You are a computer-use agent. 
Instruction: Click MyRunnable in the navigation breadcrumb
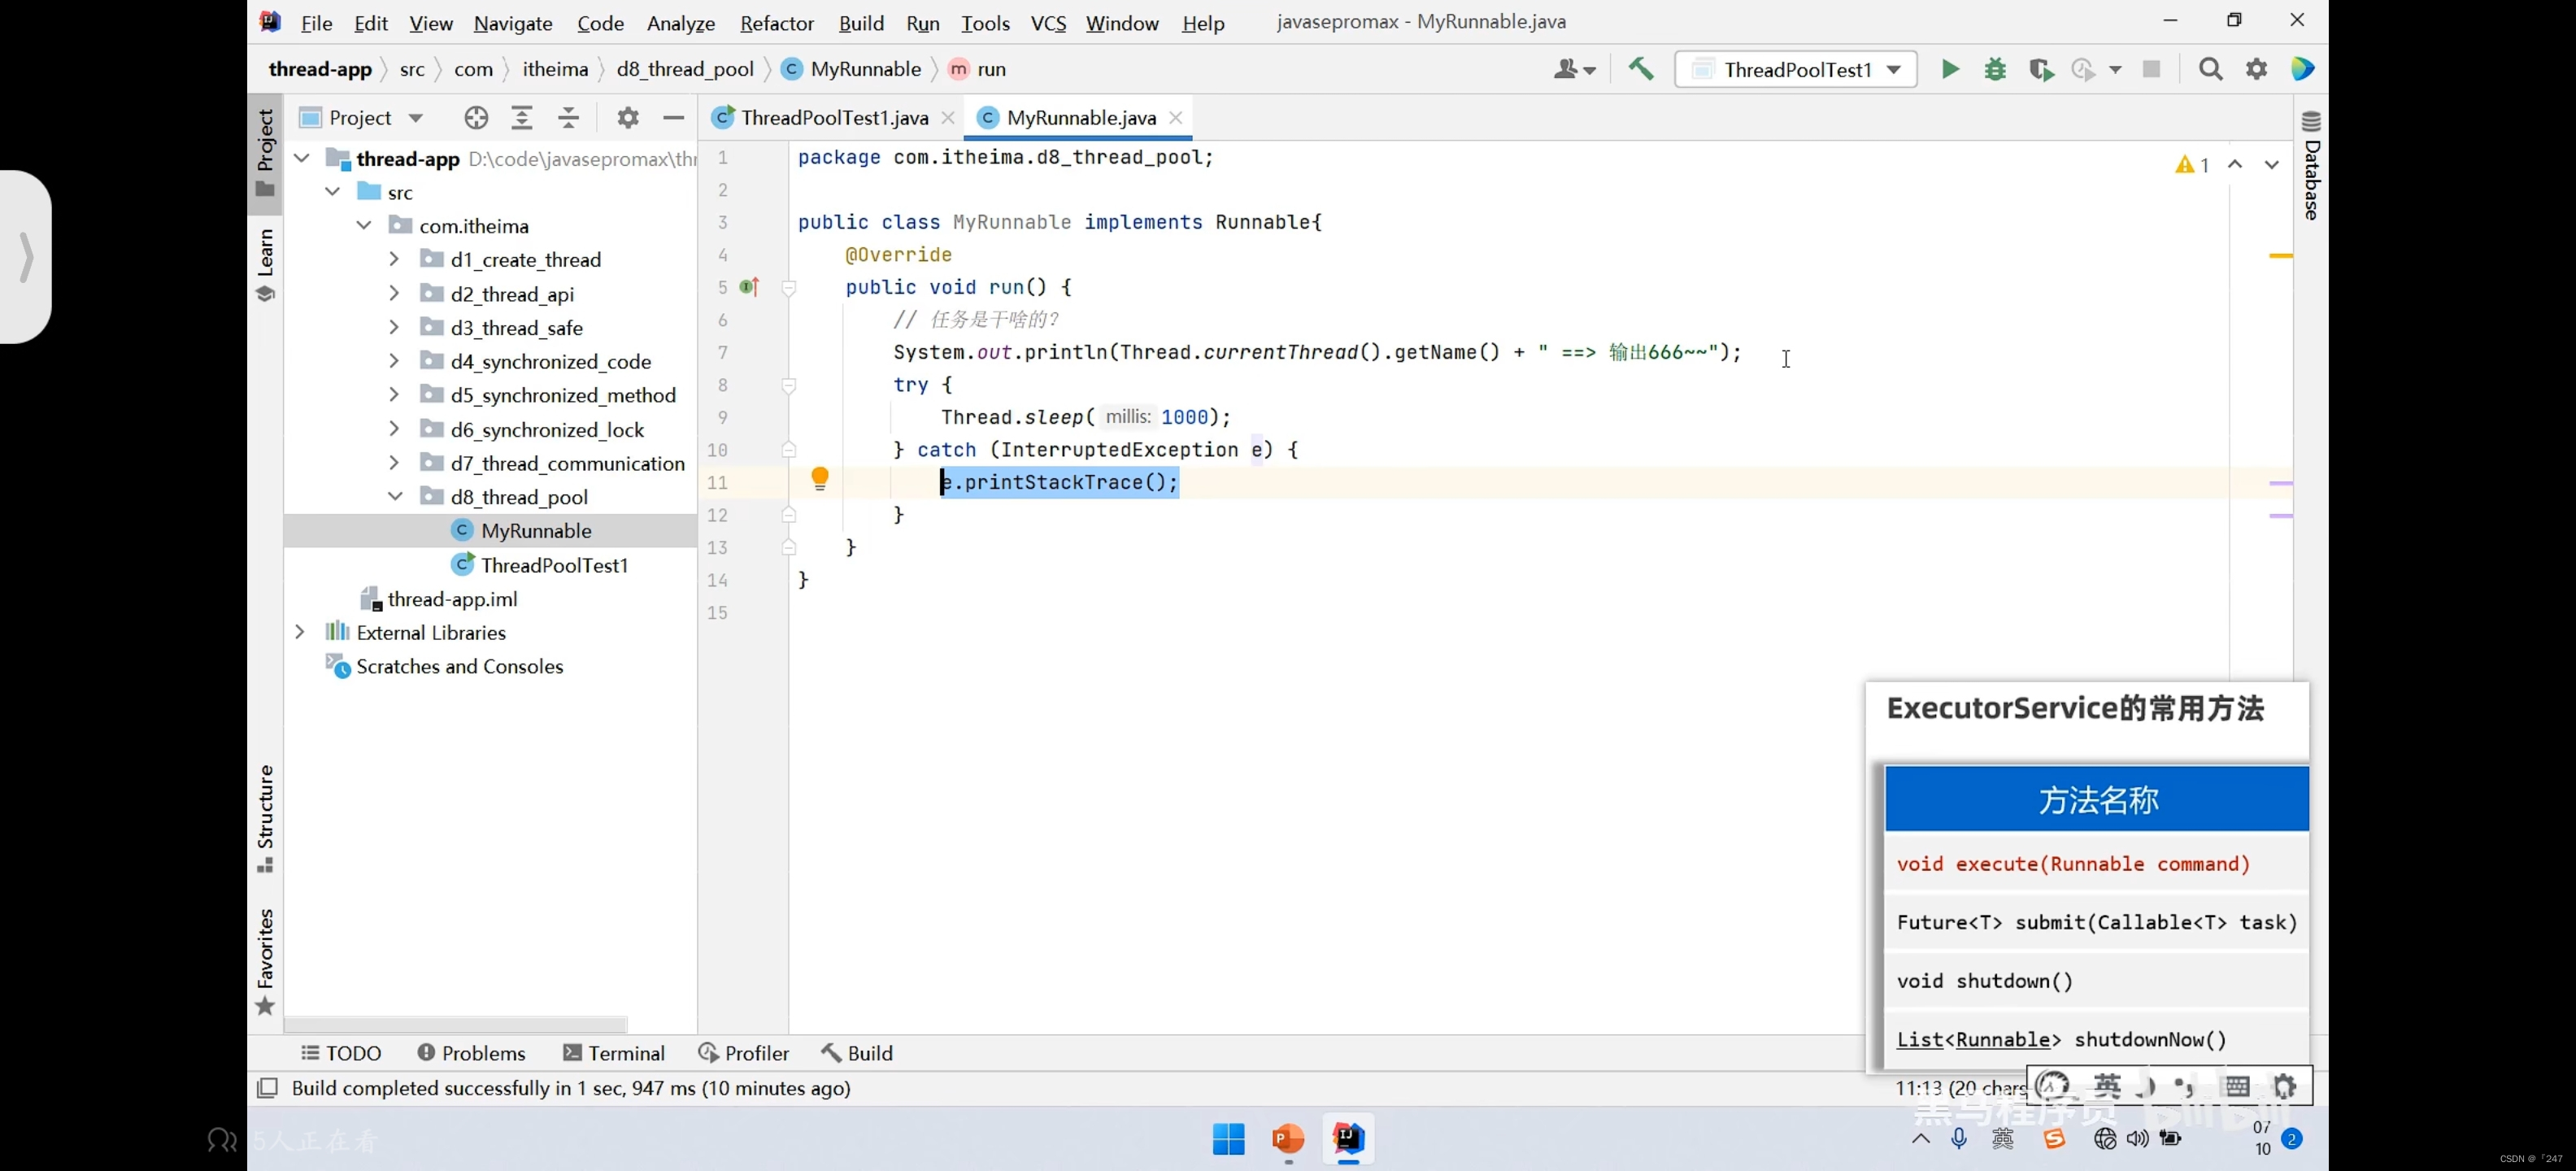851,69
